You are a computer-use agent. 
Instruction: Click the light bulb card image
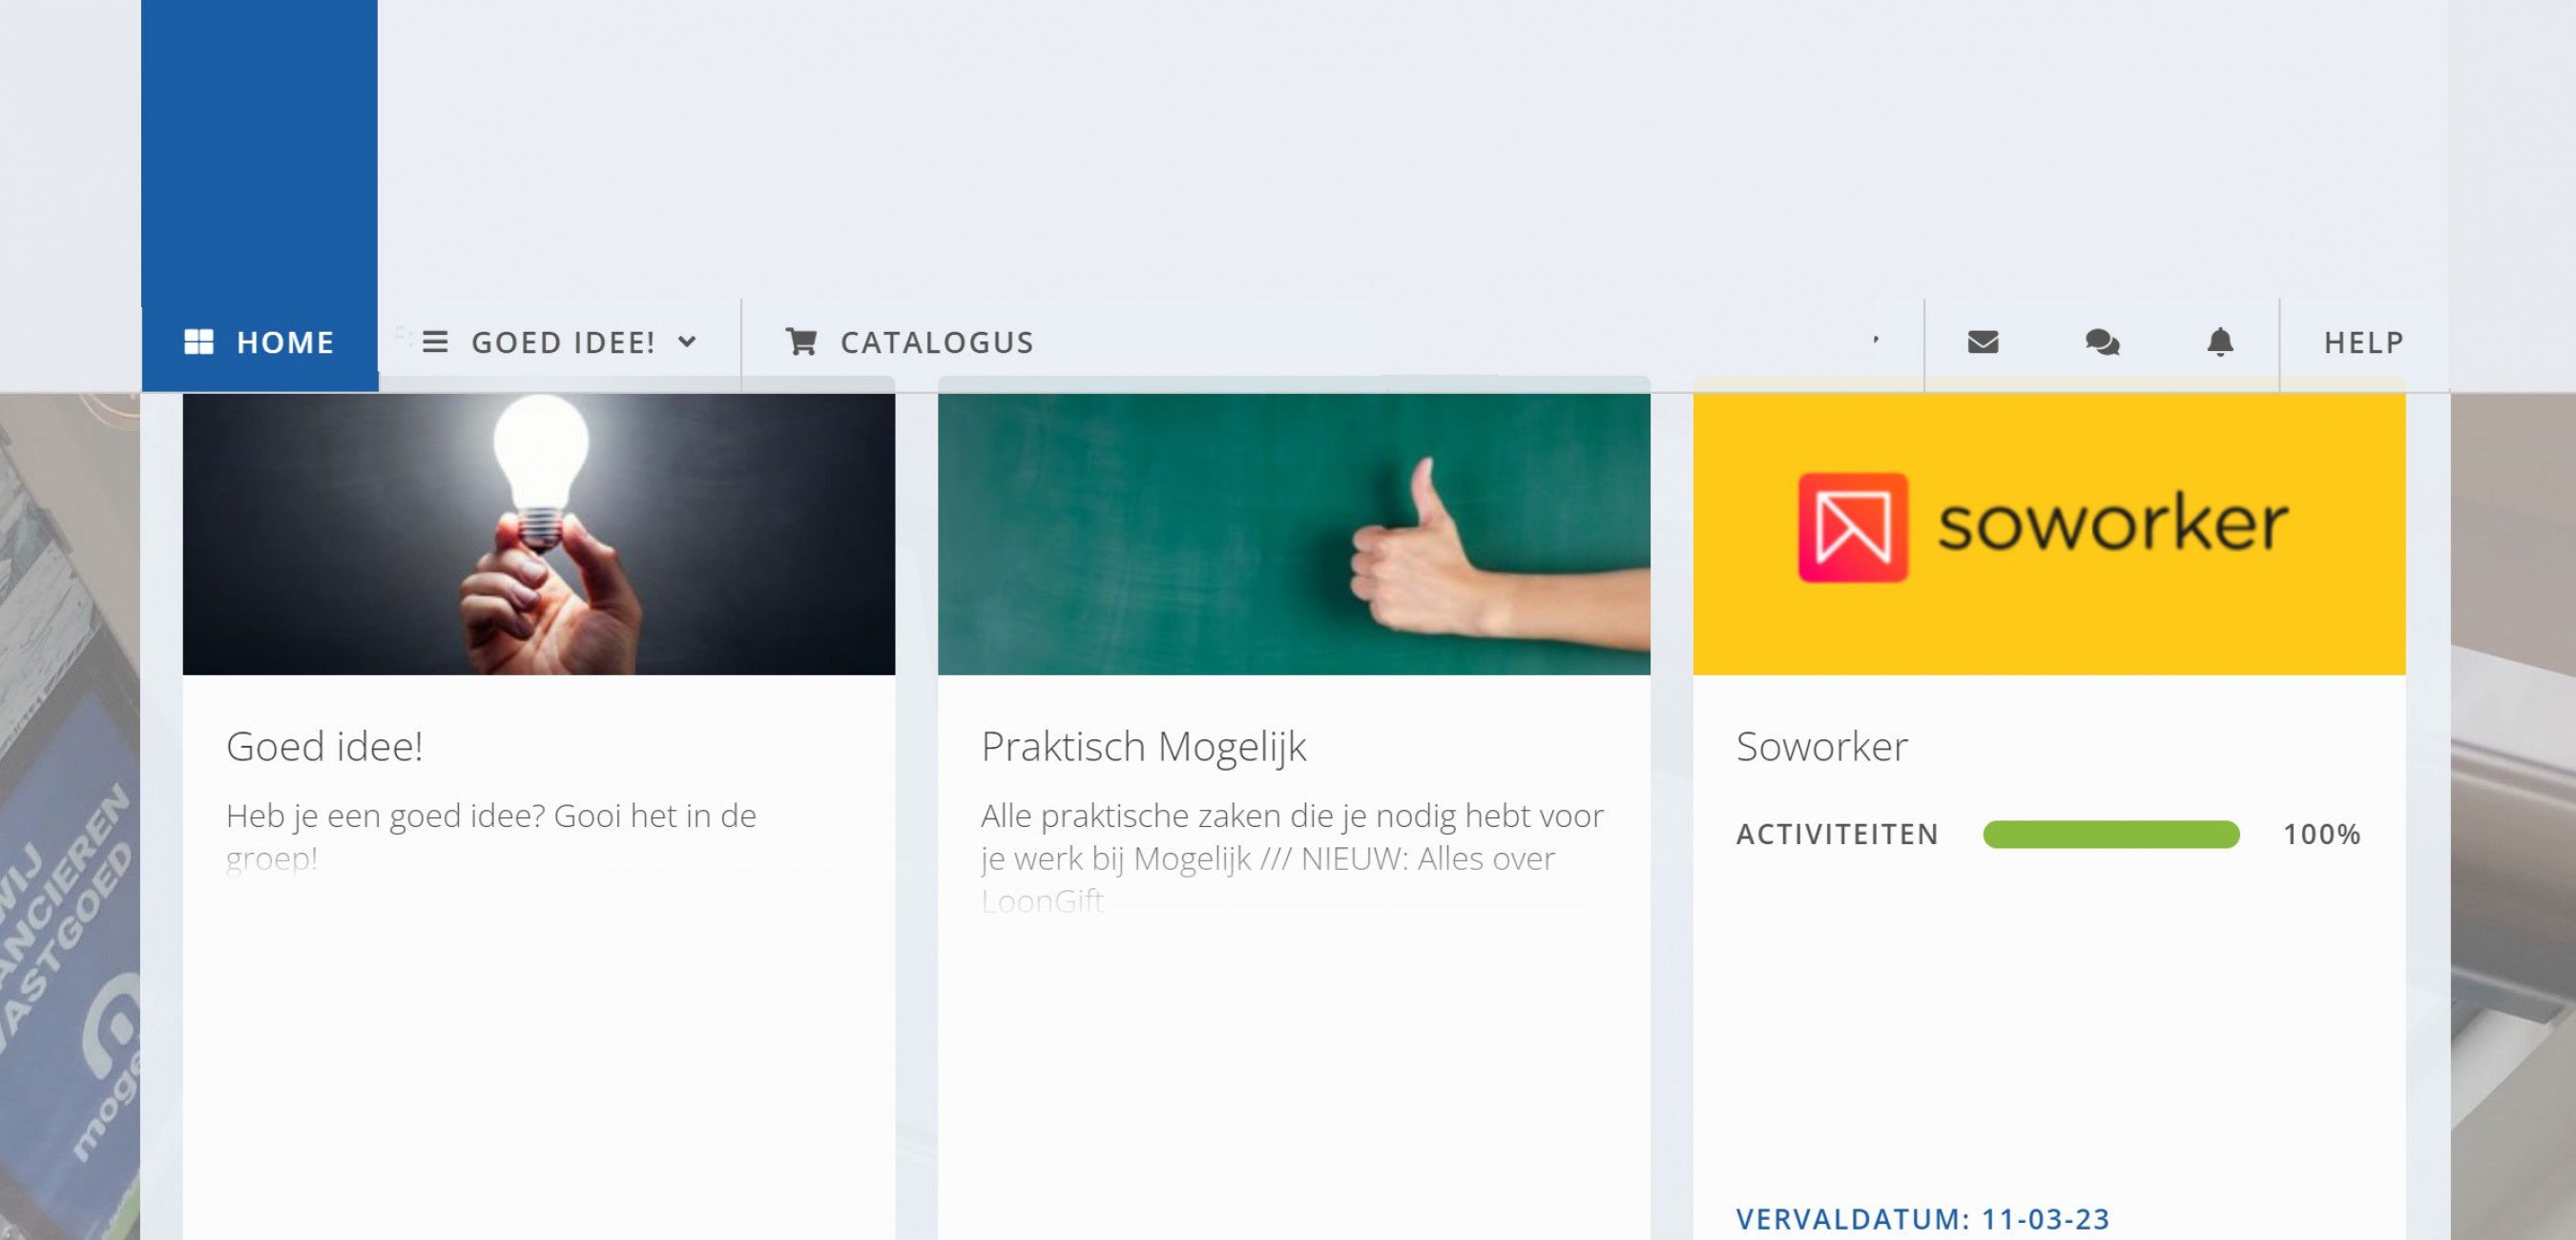538,534
